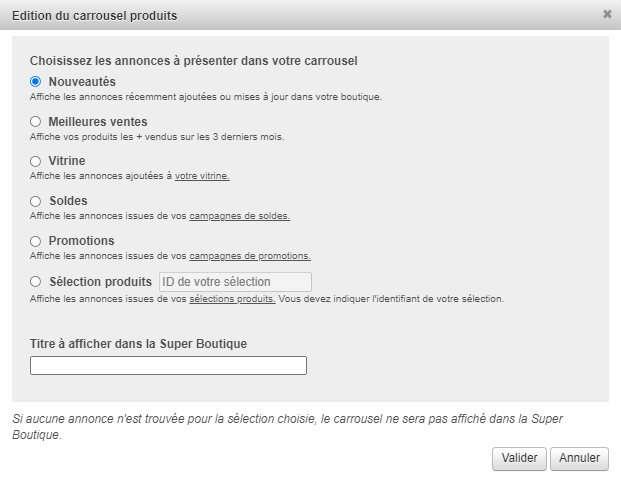Enable the Promotions radio option
The width and height of the screenshot is (621, 485).
(x=36, y=241)
